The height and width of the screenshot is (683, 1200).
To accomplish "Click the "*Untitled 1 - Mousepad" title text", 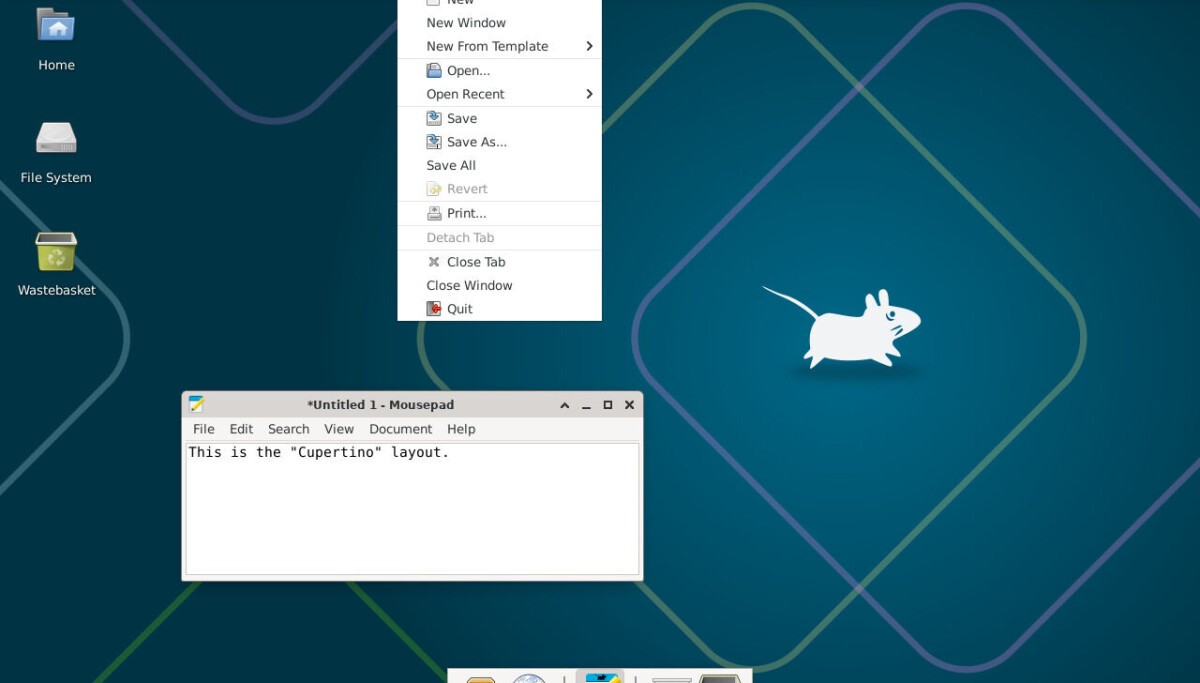I will tap(381, 405).
